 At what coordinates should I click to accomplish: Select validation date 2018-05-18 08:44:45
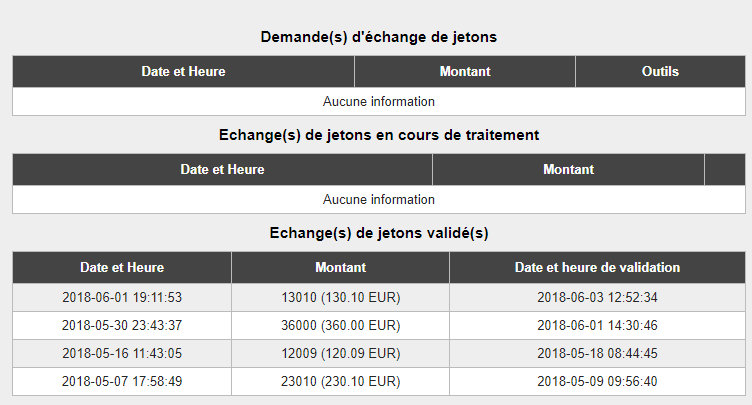(x=597, y=354)
